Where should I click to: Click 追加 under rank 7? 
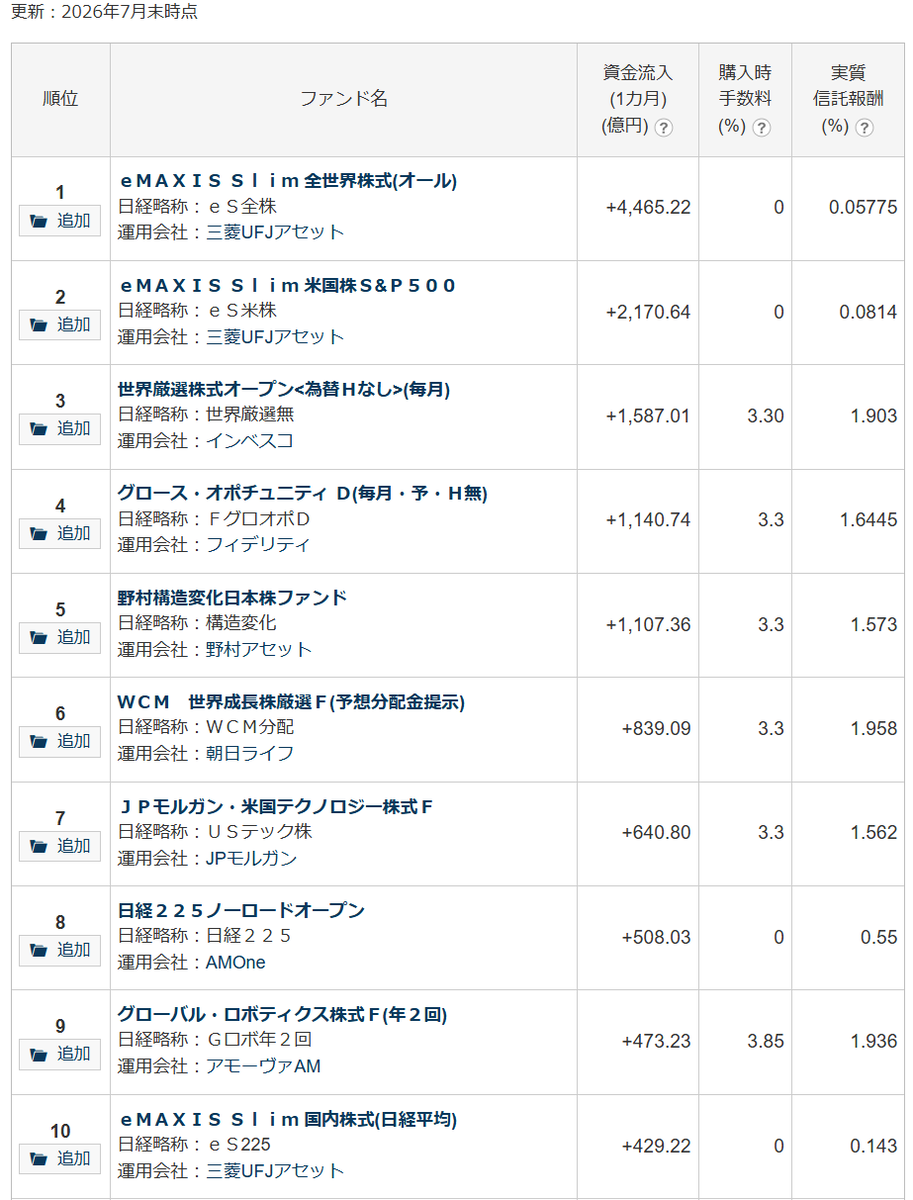tap(60, 846)
